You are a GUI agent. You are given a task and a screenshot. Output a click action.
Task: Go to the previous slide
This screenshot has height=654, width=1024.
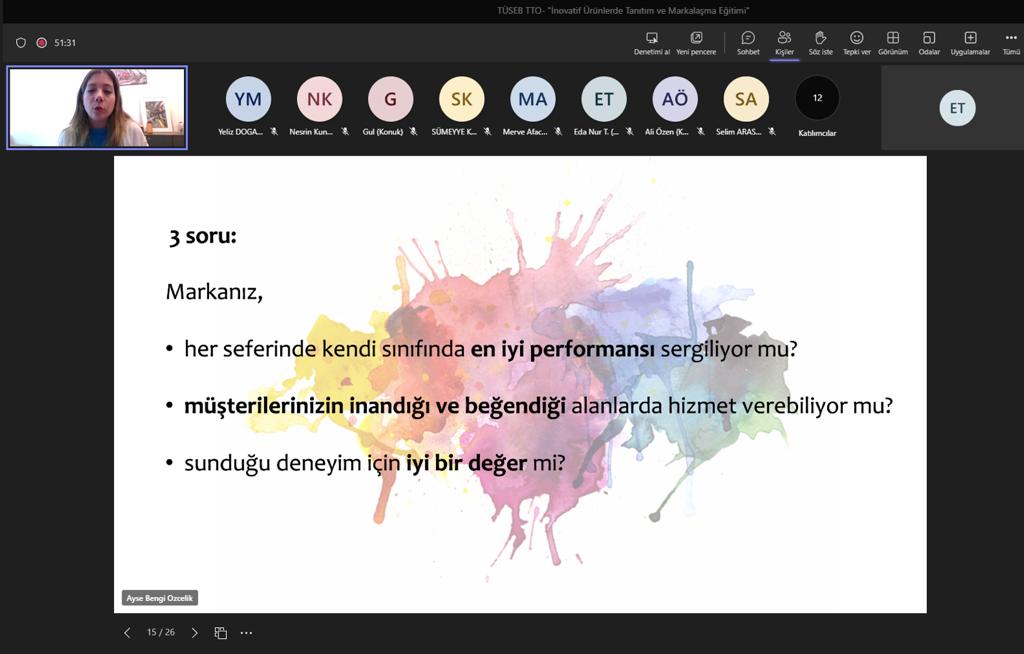127,633
